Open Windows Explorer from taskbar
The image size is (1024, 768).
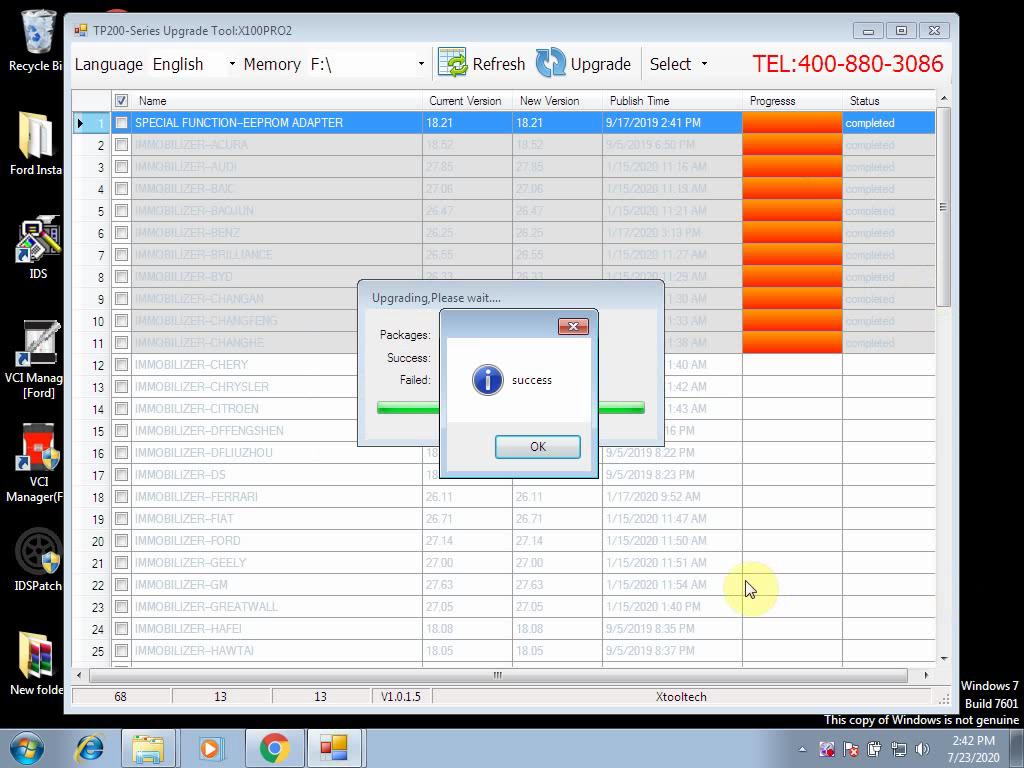(x=148, y=748)
